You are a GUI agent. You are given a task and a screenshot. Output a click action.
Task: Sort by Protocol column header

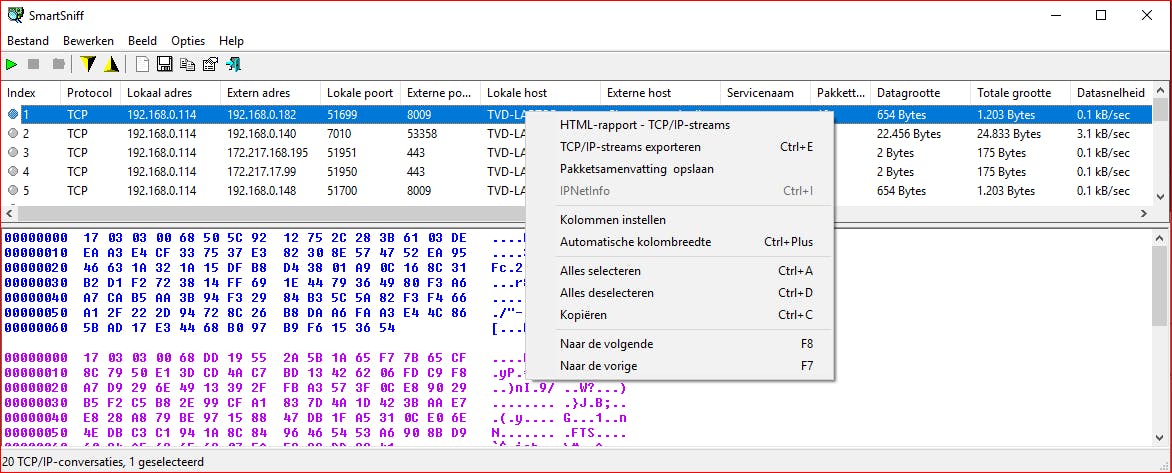click(89, 93)
